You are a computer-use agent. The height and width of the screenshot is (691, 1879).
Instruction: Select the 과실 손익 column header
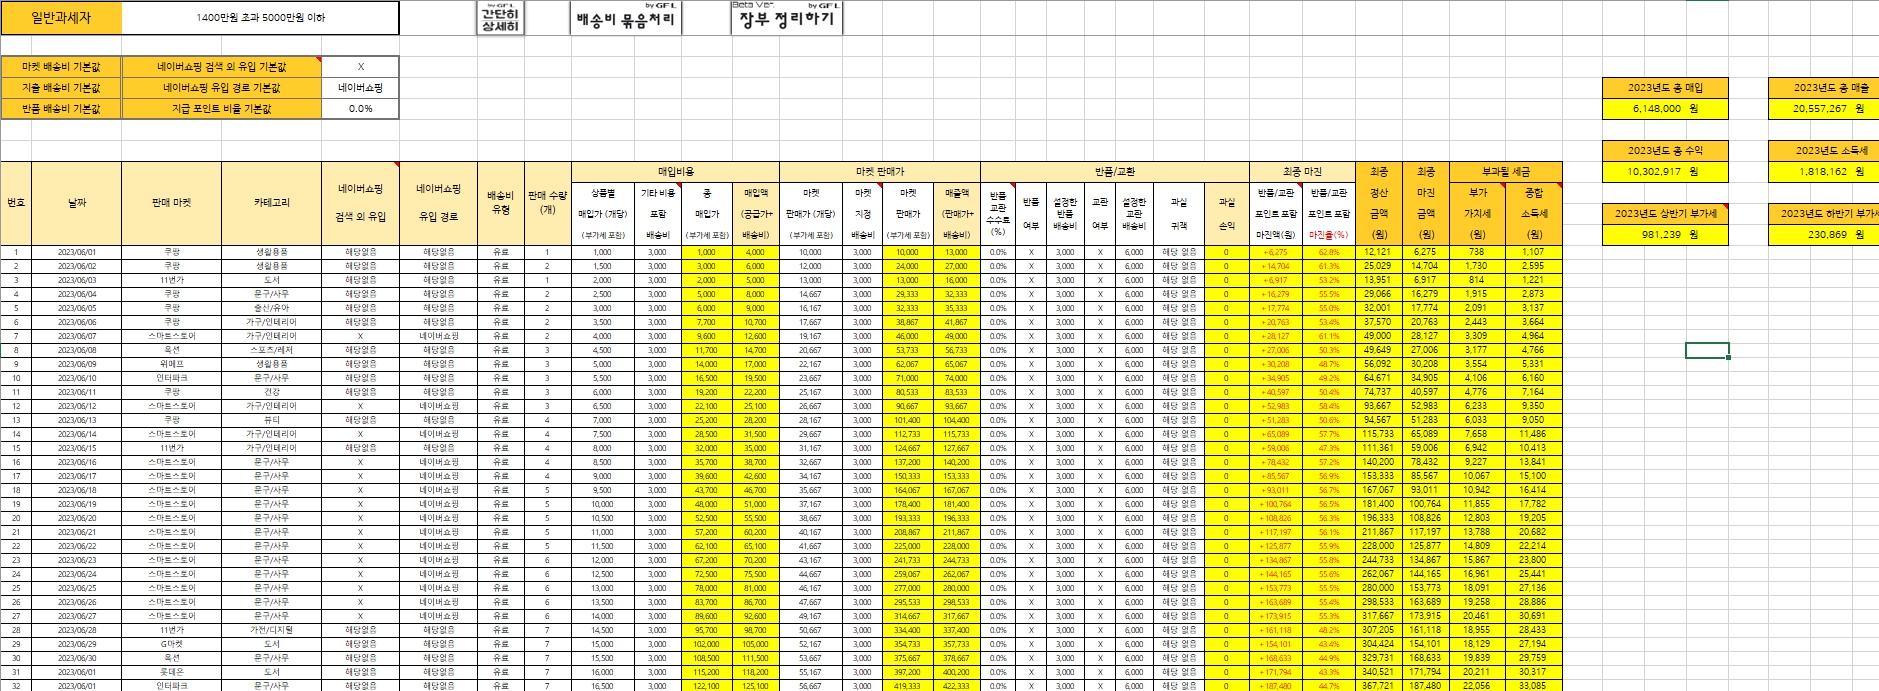pos(1226,213)
